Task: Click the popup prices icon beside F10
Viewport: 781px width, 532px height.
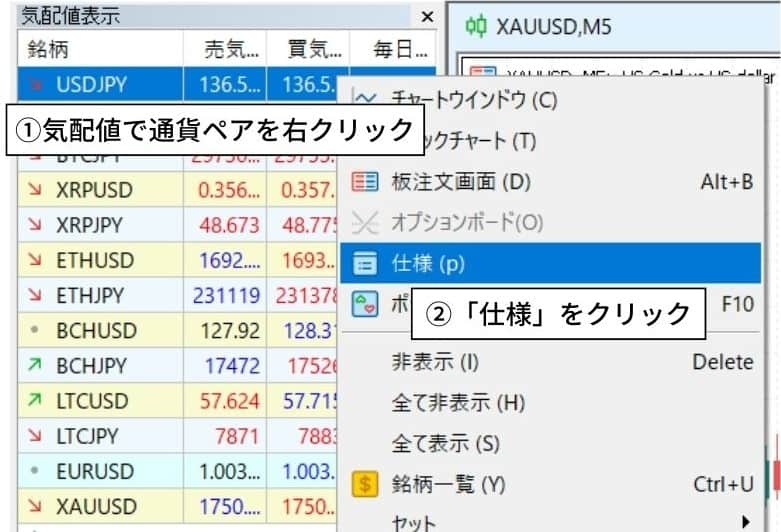Action: coord(365,304)
